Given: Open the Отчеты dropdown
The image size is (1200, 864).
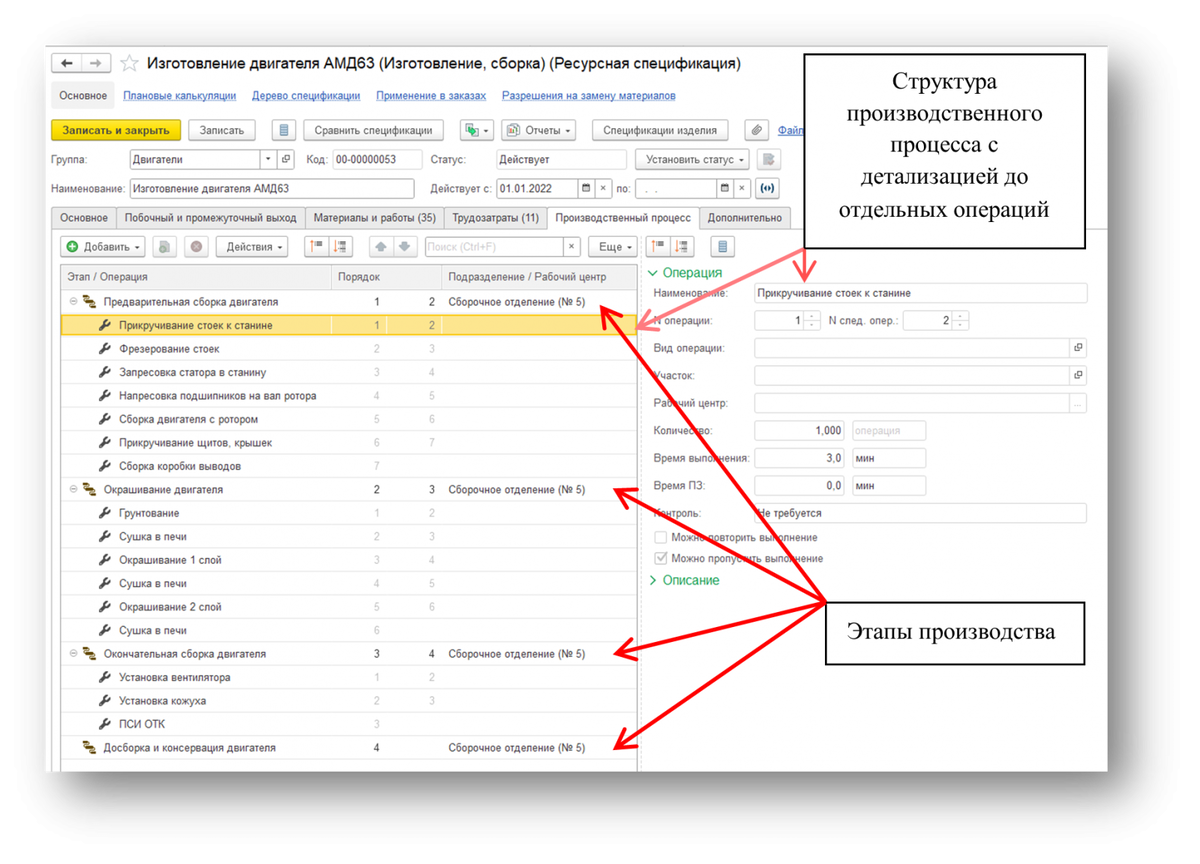Looking at the screenshot, I should pyautogui.click(x=538, y=130).
